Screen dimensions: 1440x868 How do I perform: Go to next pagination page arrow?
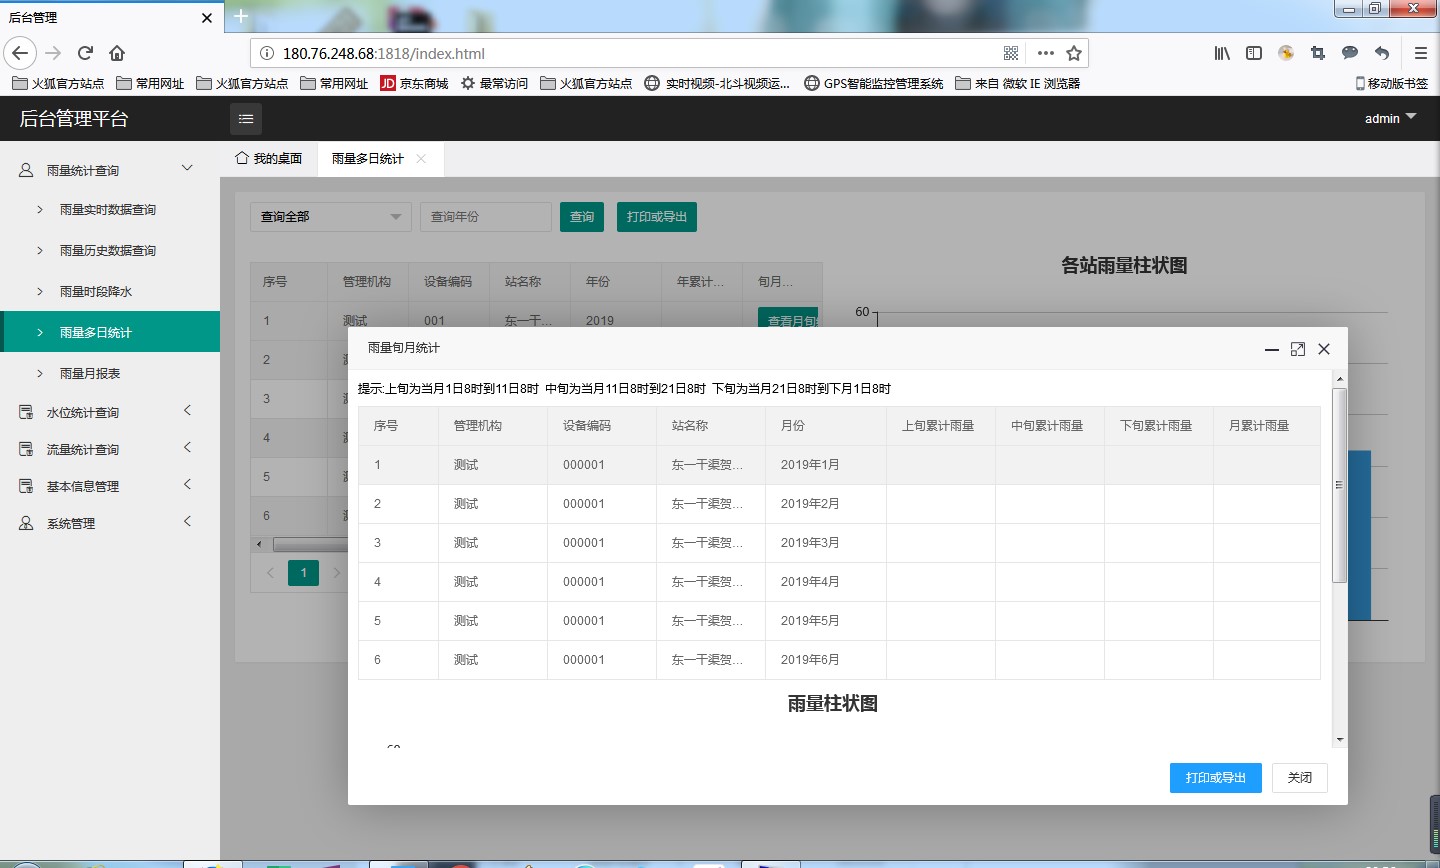[x=337, y=573]
